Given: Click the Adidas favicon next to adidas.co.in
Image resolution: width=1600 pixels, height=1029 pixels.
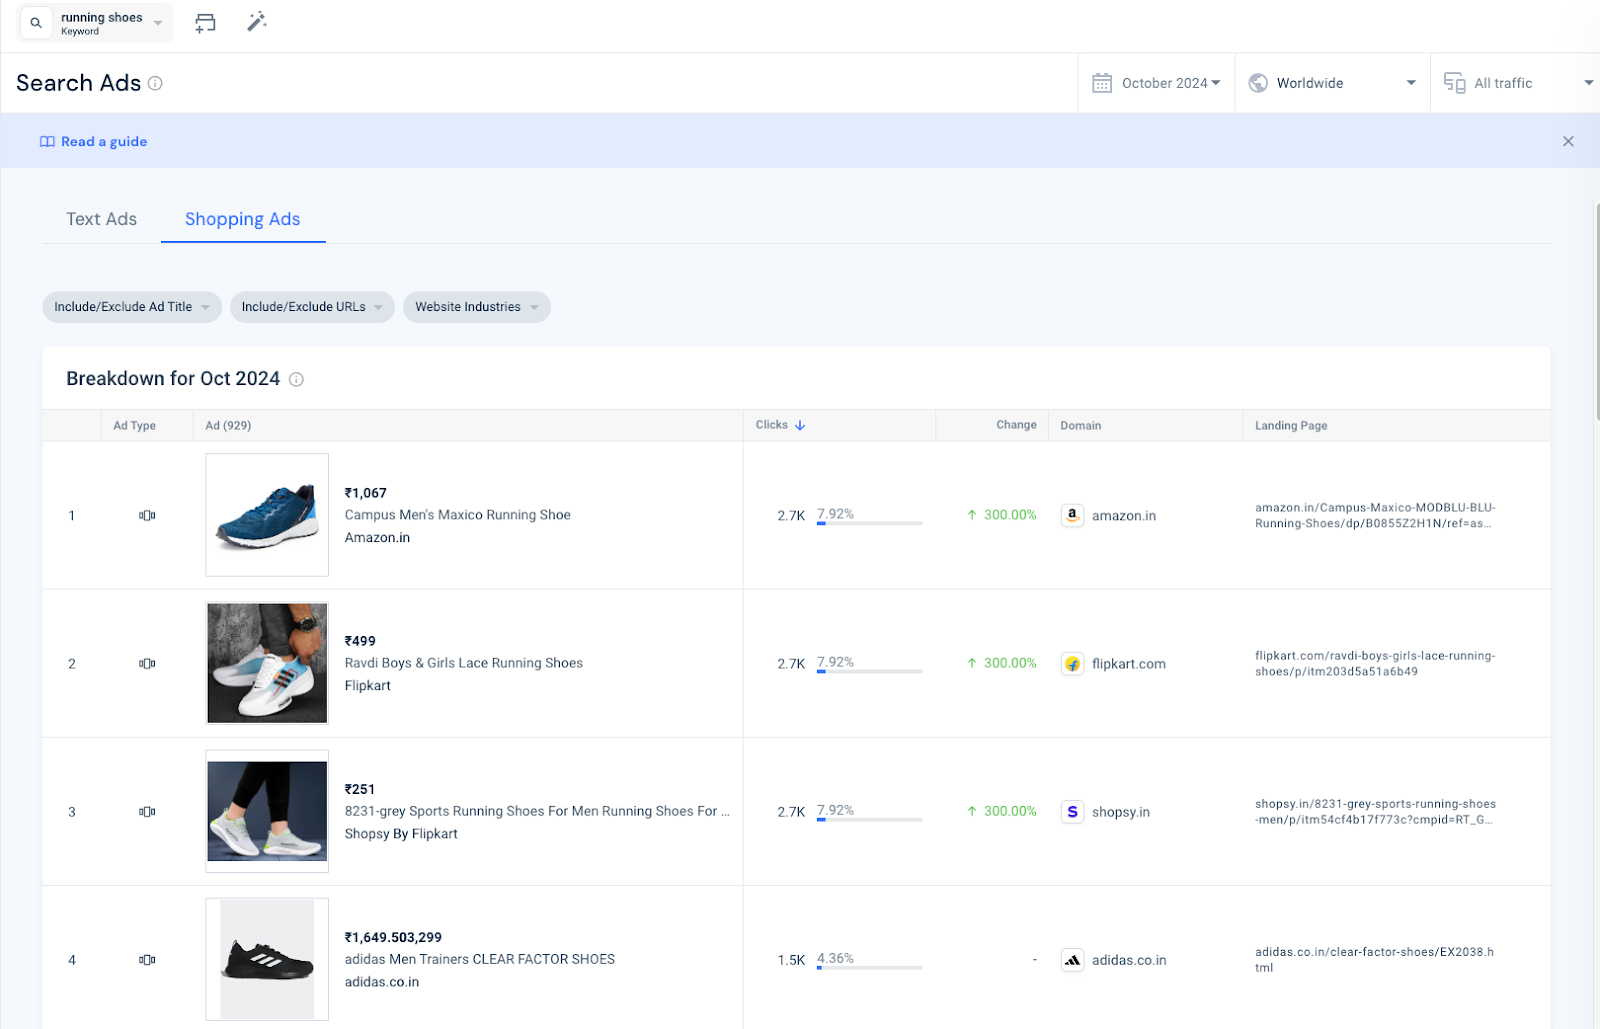Looking at the screenshot, I should (x=1072, y=960).
